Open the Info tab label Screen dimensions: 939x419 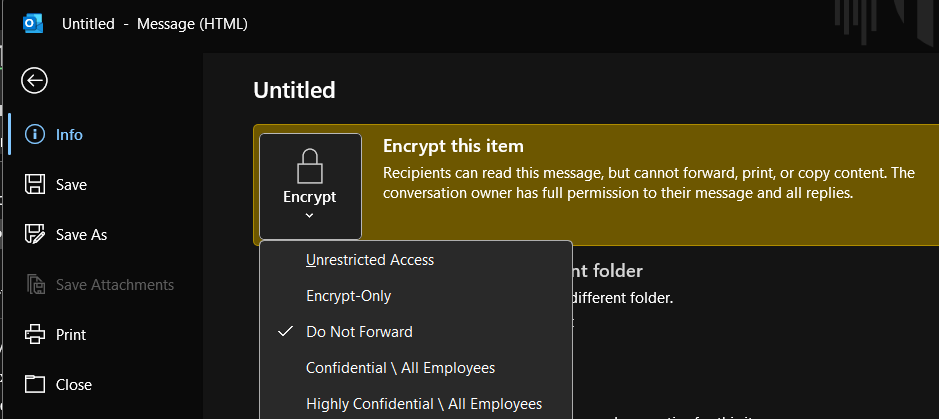[x=69, y=134]
